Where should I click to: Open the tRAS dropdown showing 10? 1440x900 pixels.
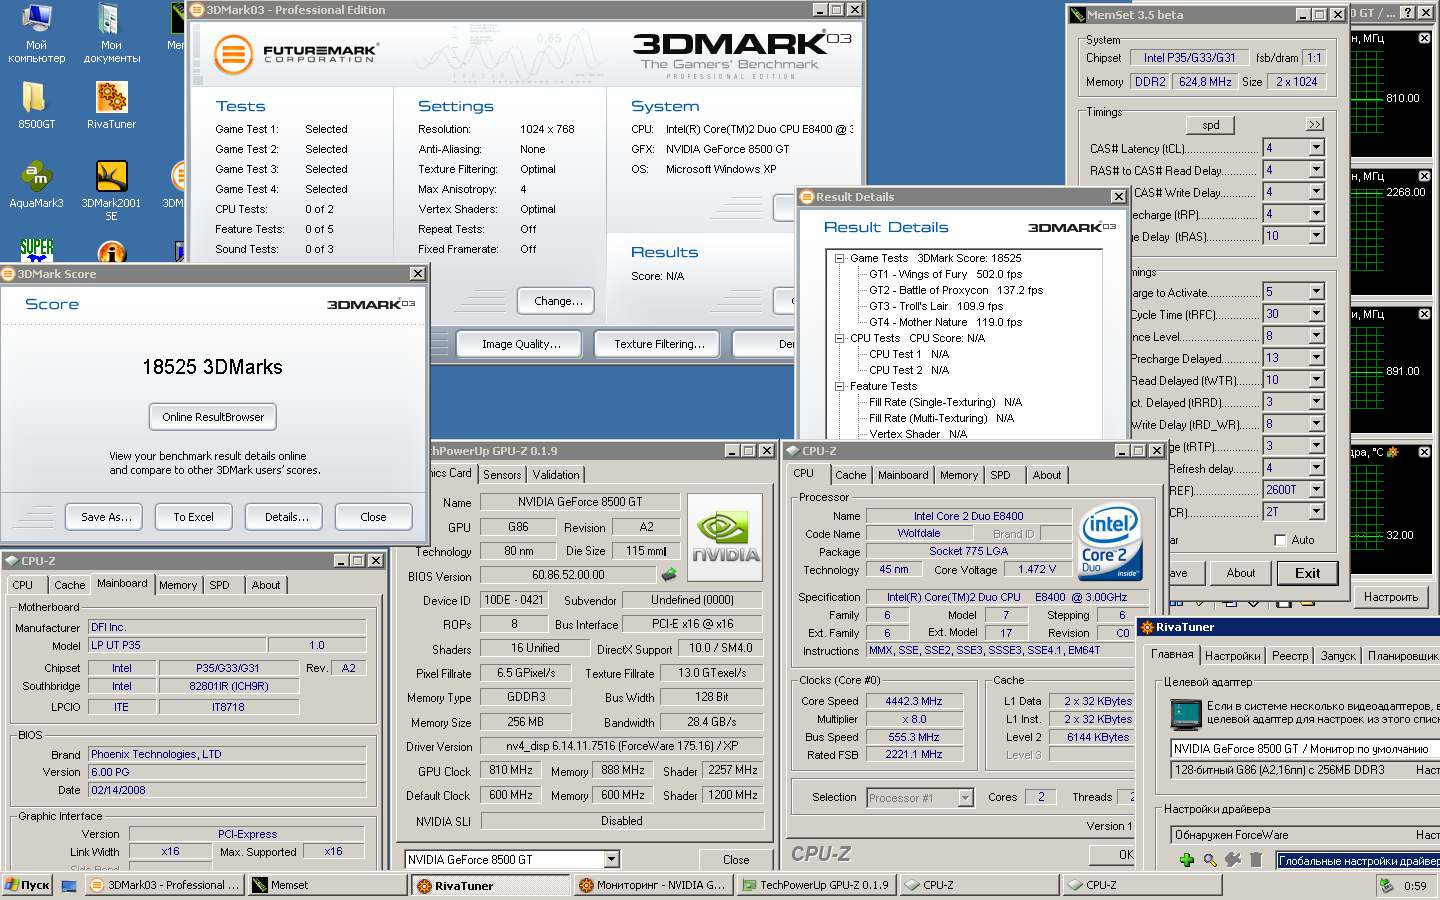pyautogui.click(x=1316, y=236)
